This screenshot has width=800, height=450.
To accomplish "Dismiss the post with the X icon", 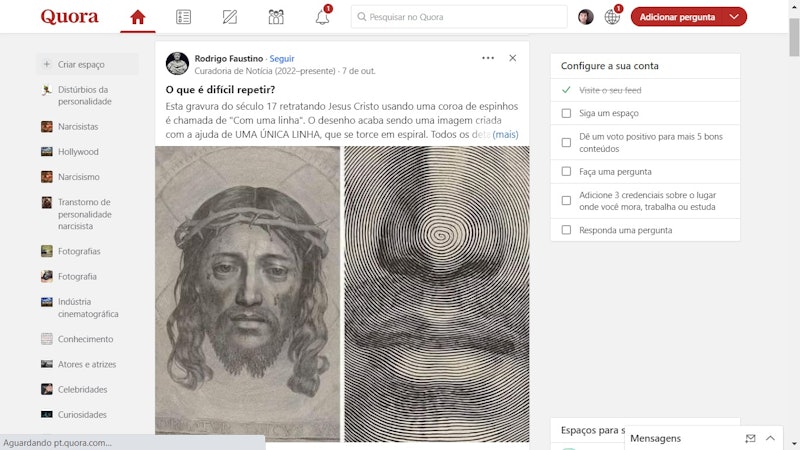I will (x=513, y=58).
